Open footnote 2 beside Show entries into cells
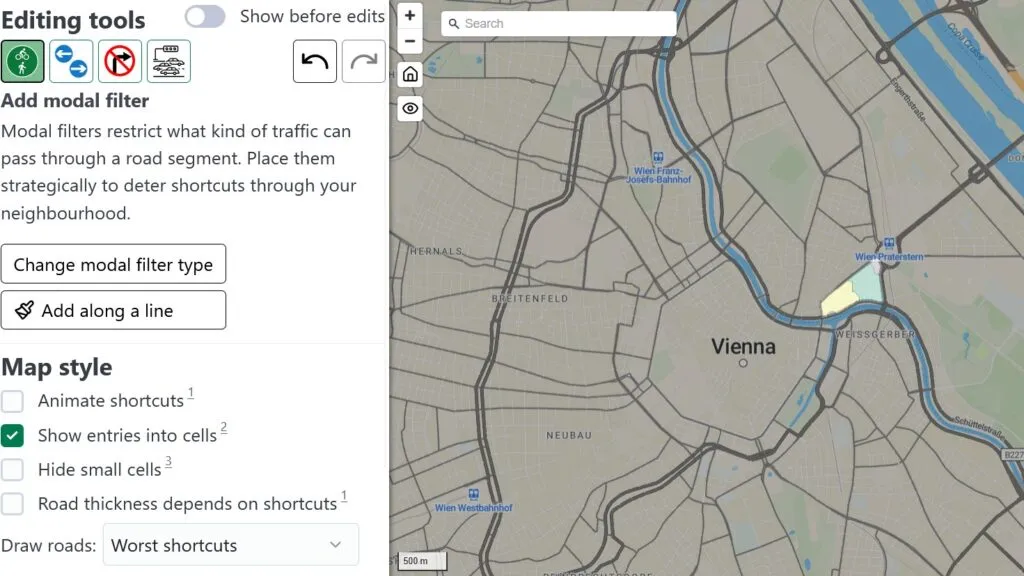 point(223,427)
